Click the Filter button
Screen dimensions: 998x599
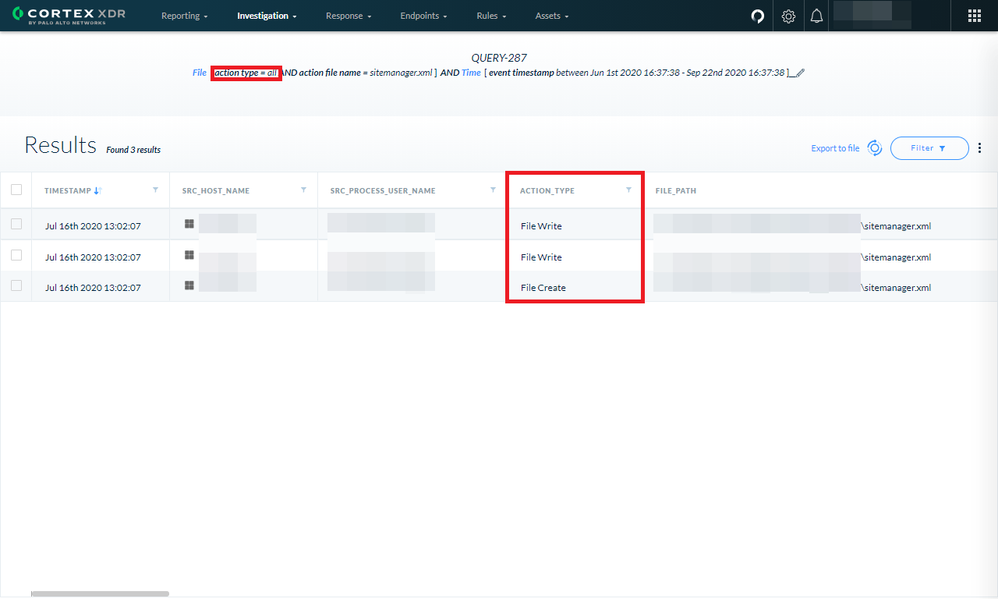point(929,148)
